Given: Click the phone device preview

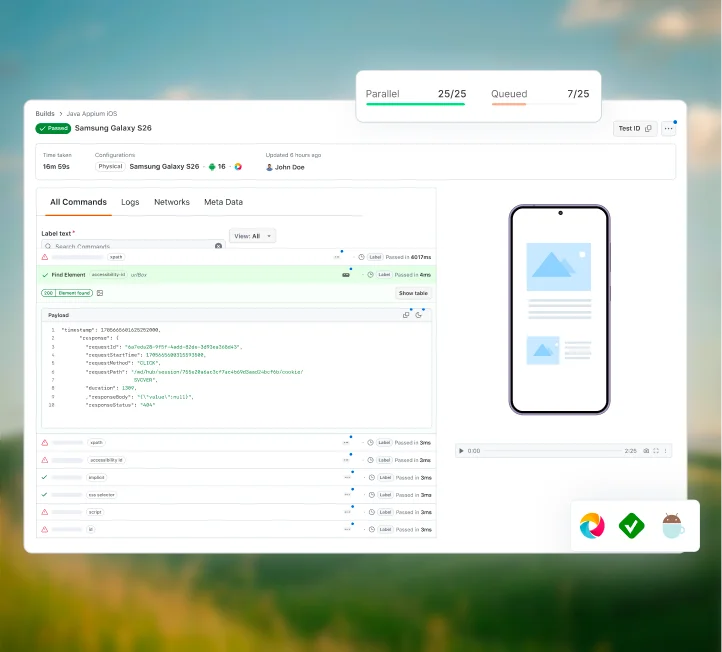Looking at the screenshot, I should 559,310.
